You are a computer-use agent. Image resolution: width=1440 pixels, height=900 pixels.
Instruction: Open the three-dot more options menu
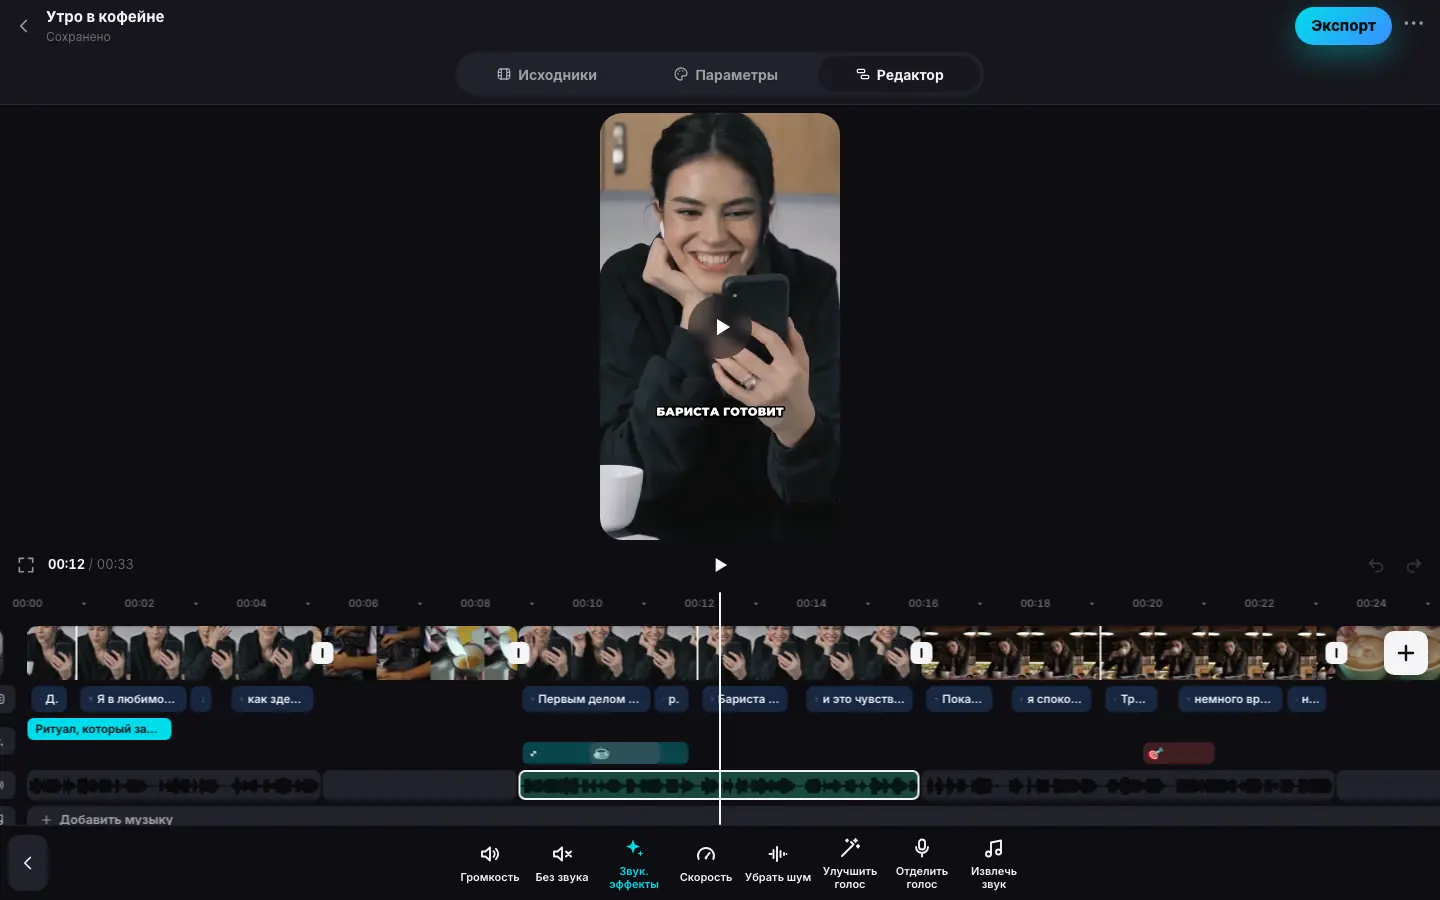click(1413, 24)
